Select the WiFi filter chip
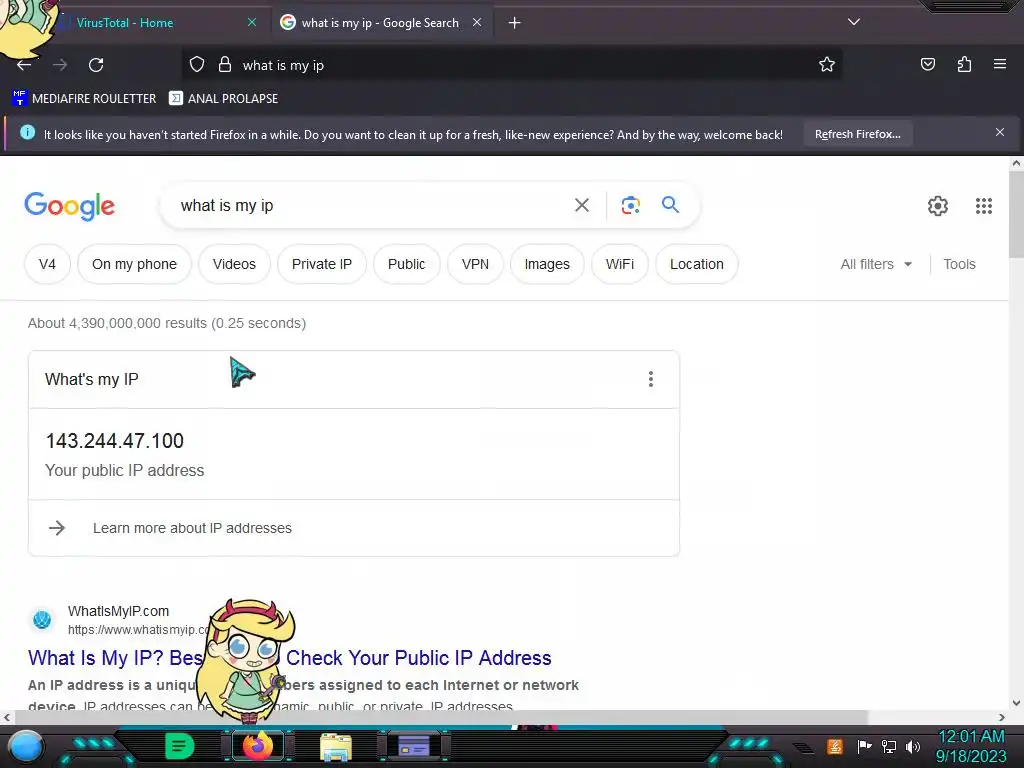This screenshot has height=768, width=1024. tap(619, 264)
